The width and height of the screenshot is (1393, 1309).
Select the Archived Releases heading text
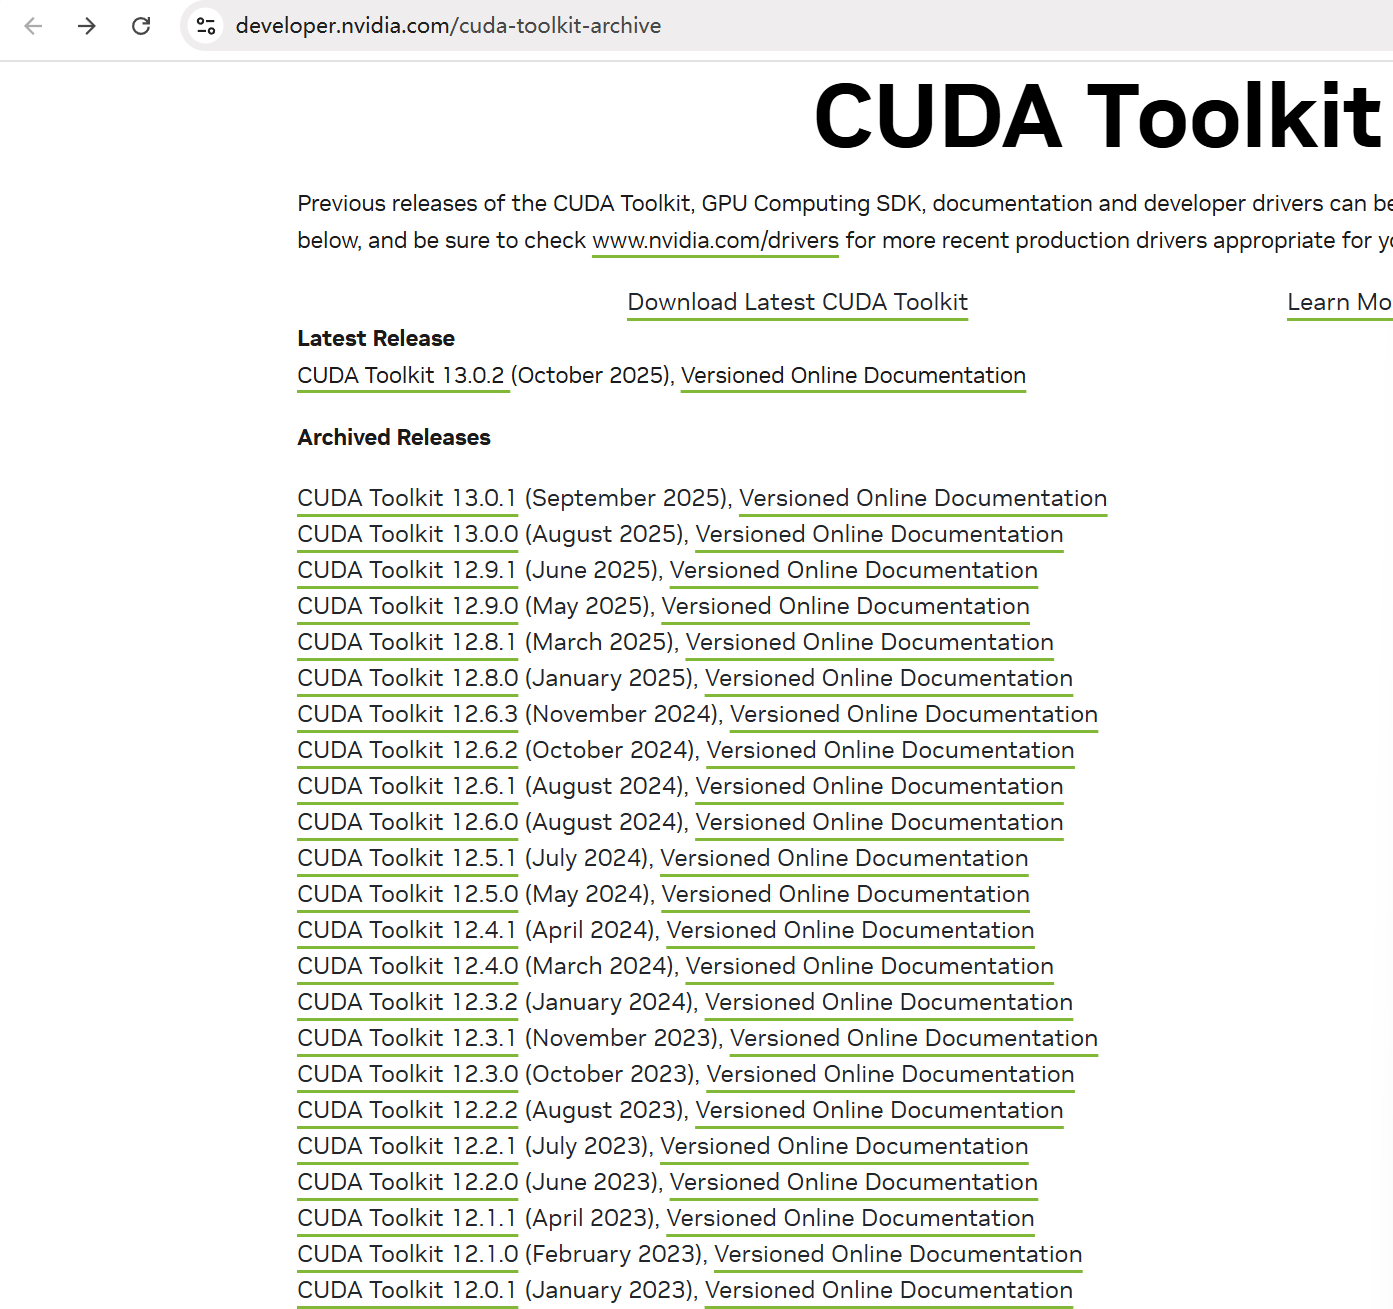coord(394,438)
